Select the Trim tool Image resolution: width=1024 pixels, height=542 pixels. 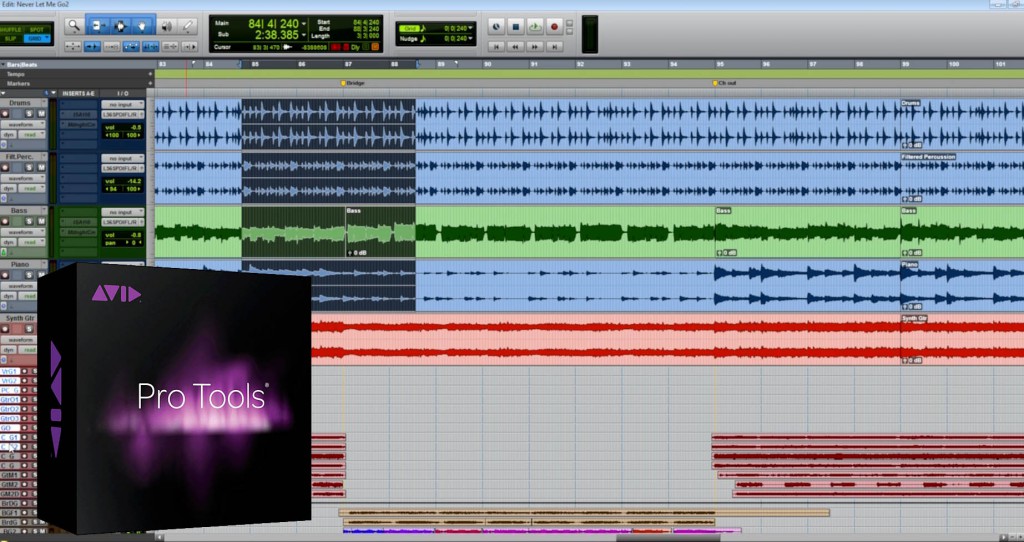point(99,26)
